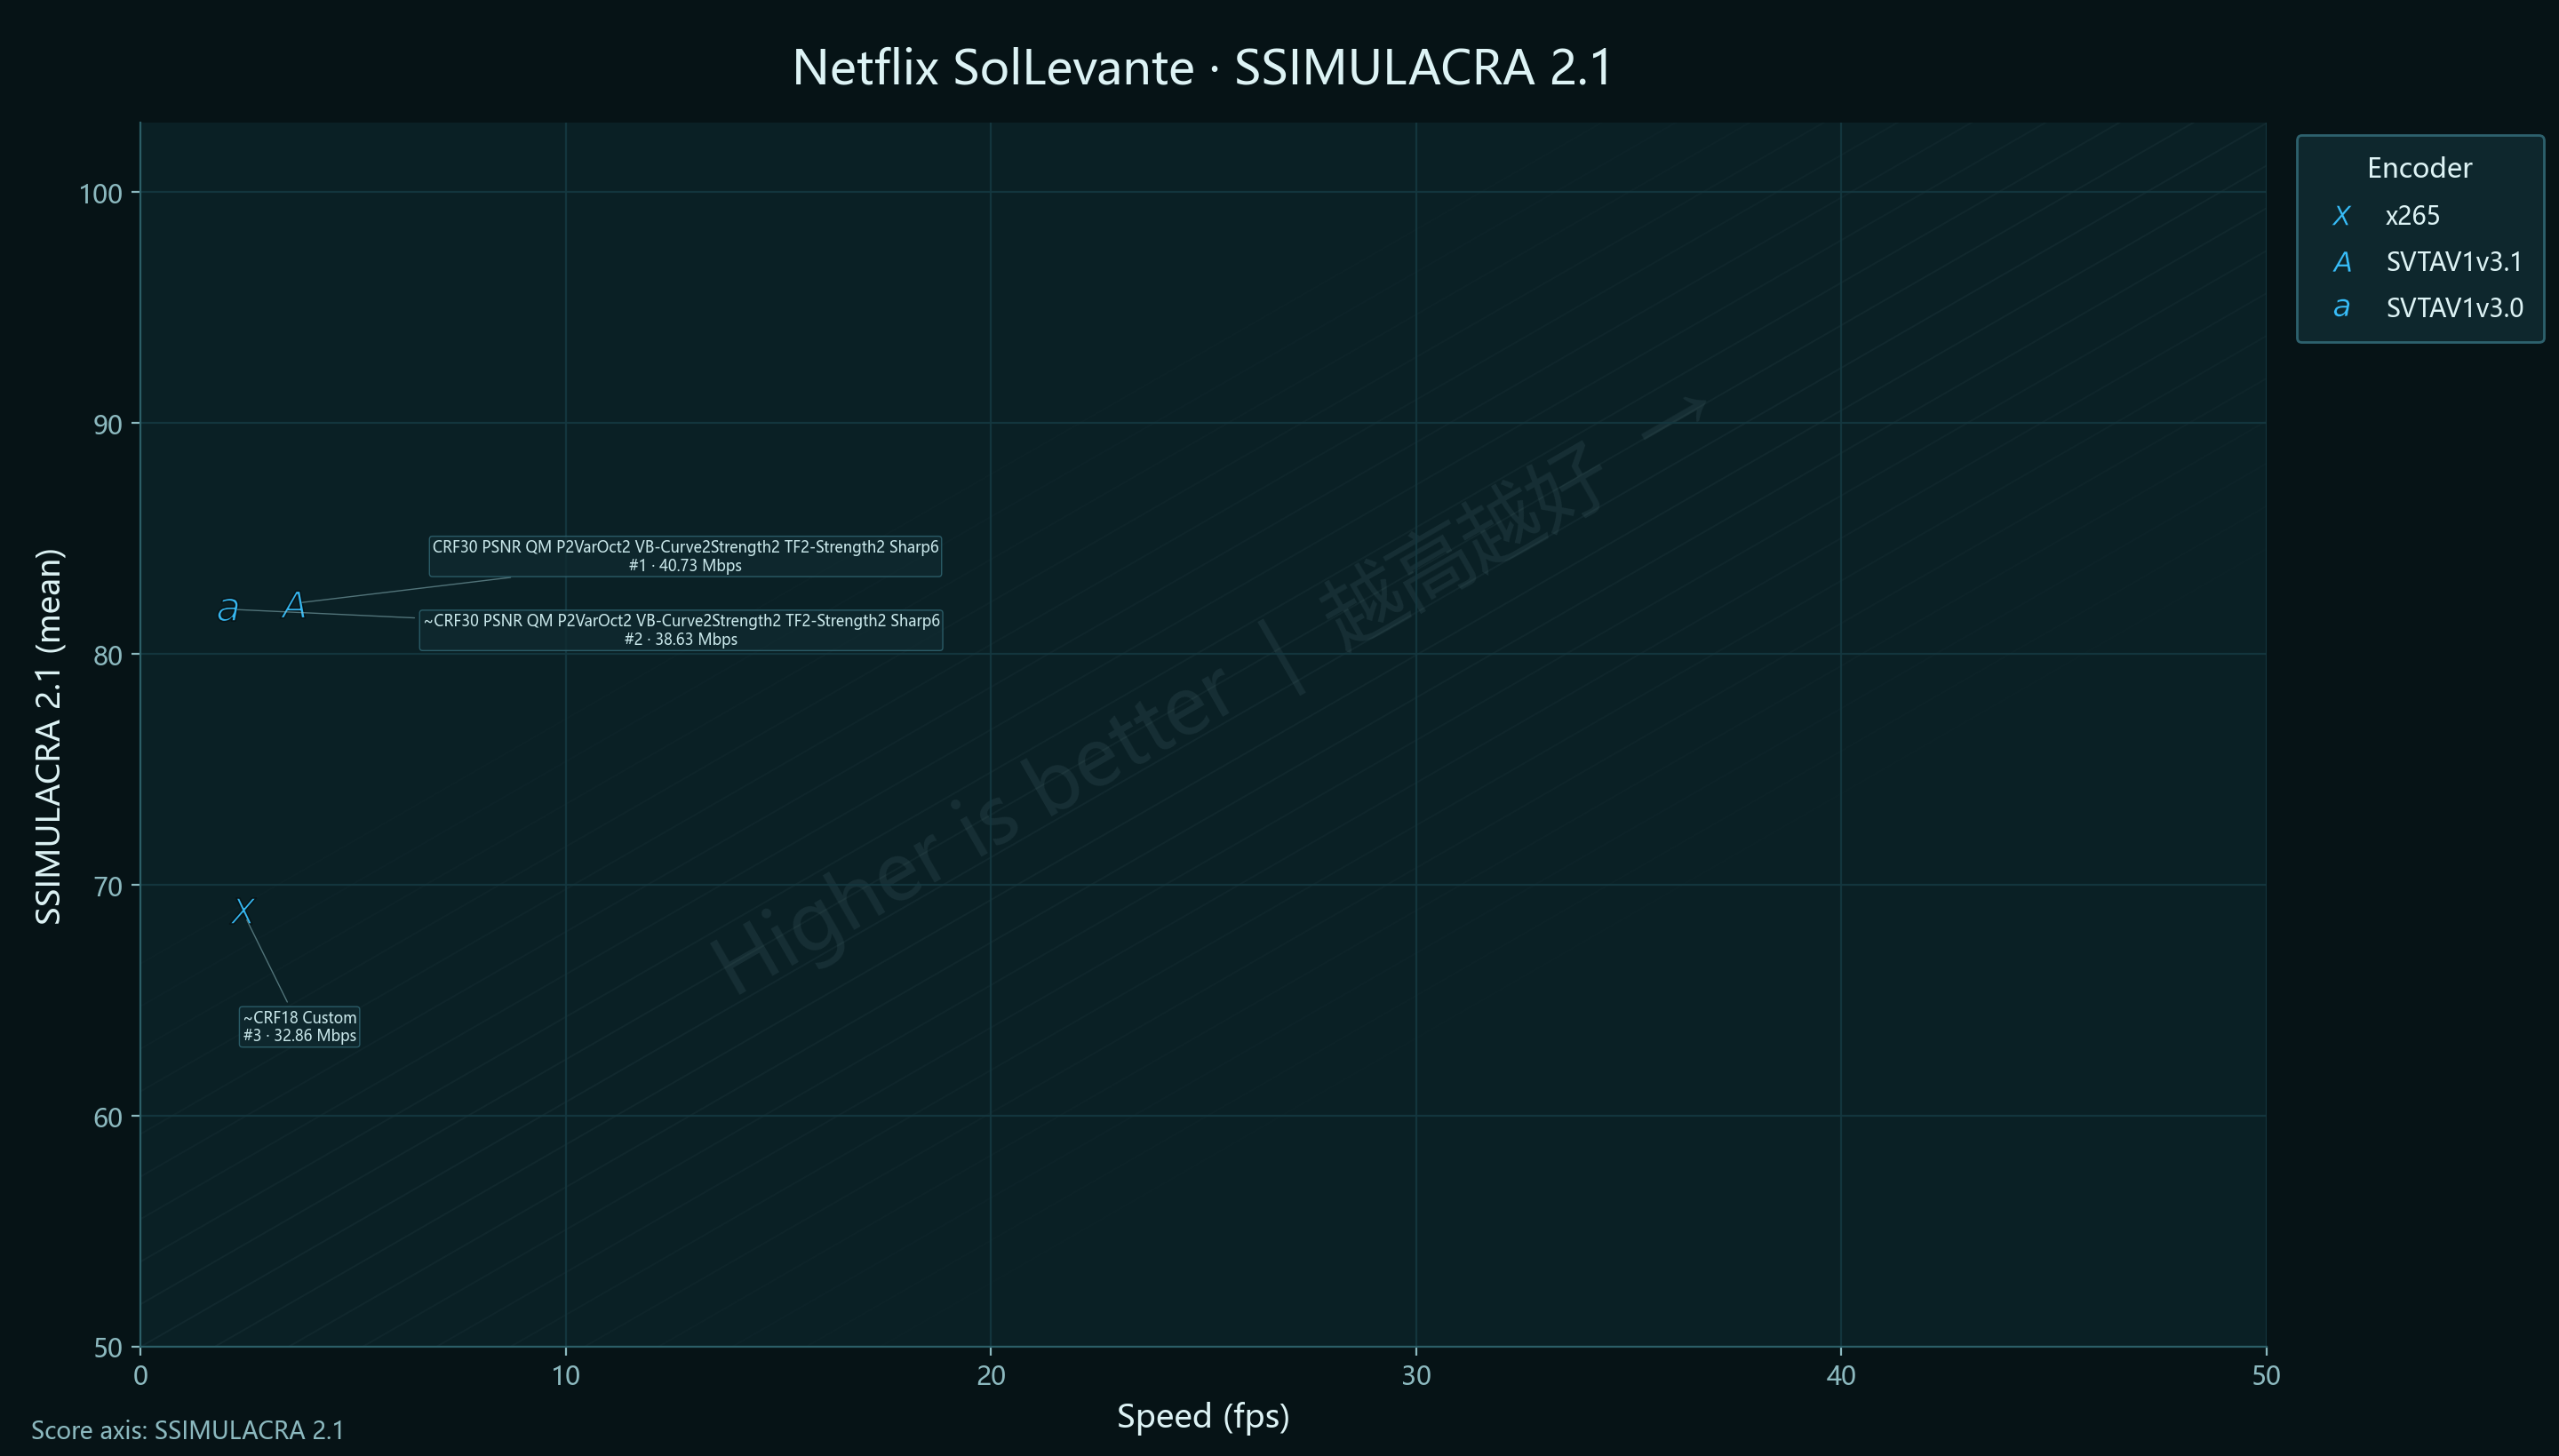Click the SVTAV1v3.1 legend marker icon
This screenshot has width=2559, height=1456.
click(2342, 262)
